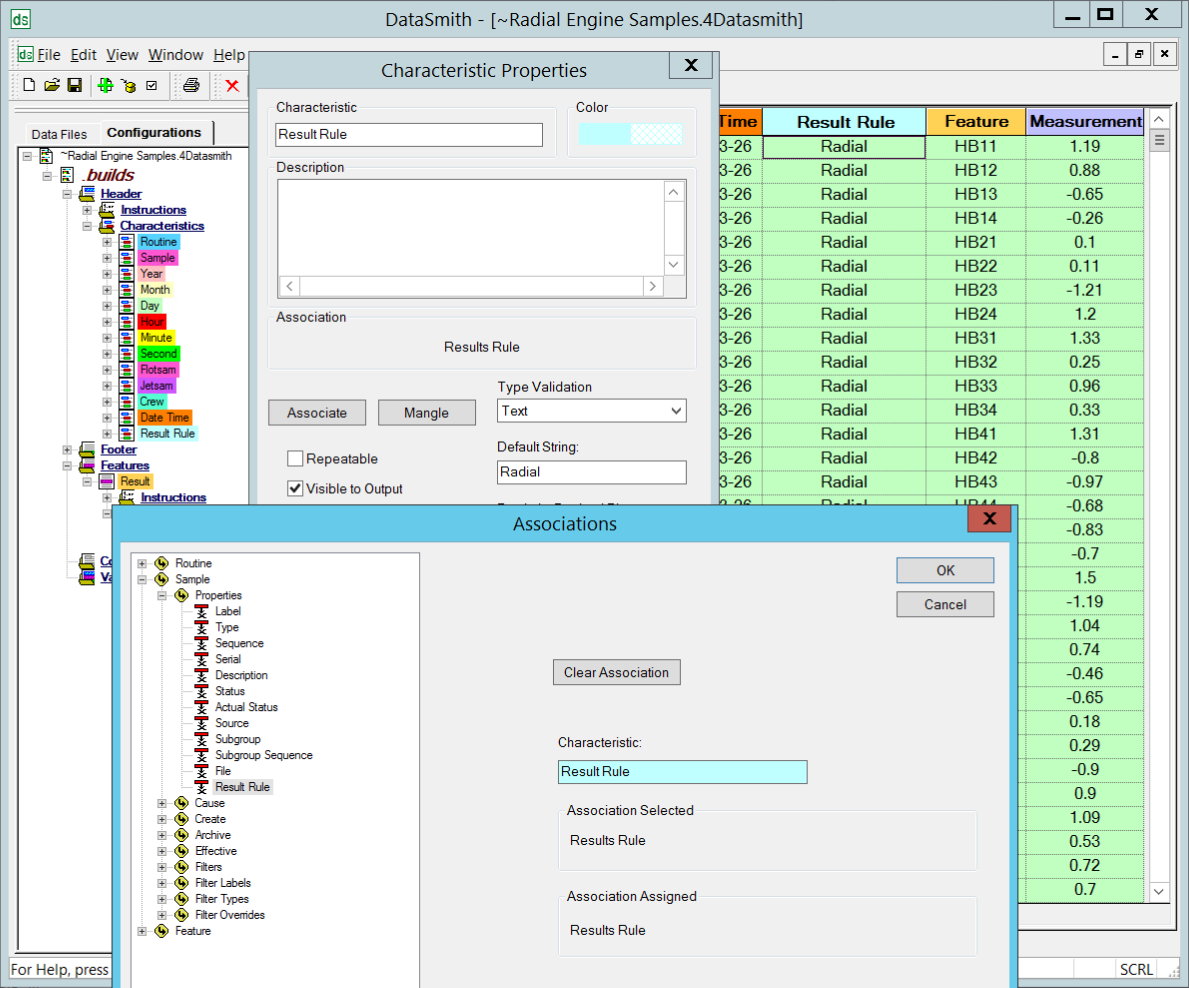Expand the Footer node in Configurations tree
Image resolution: width=1189 pixels, height=988 pixels.
click(x=67, y=450)
